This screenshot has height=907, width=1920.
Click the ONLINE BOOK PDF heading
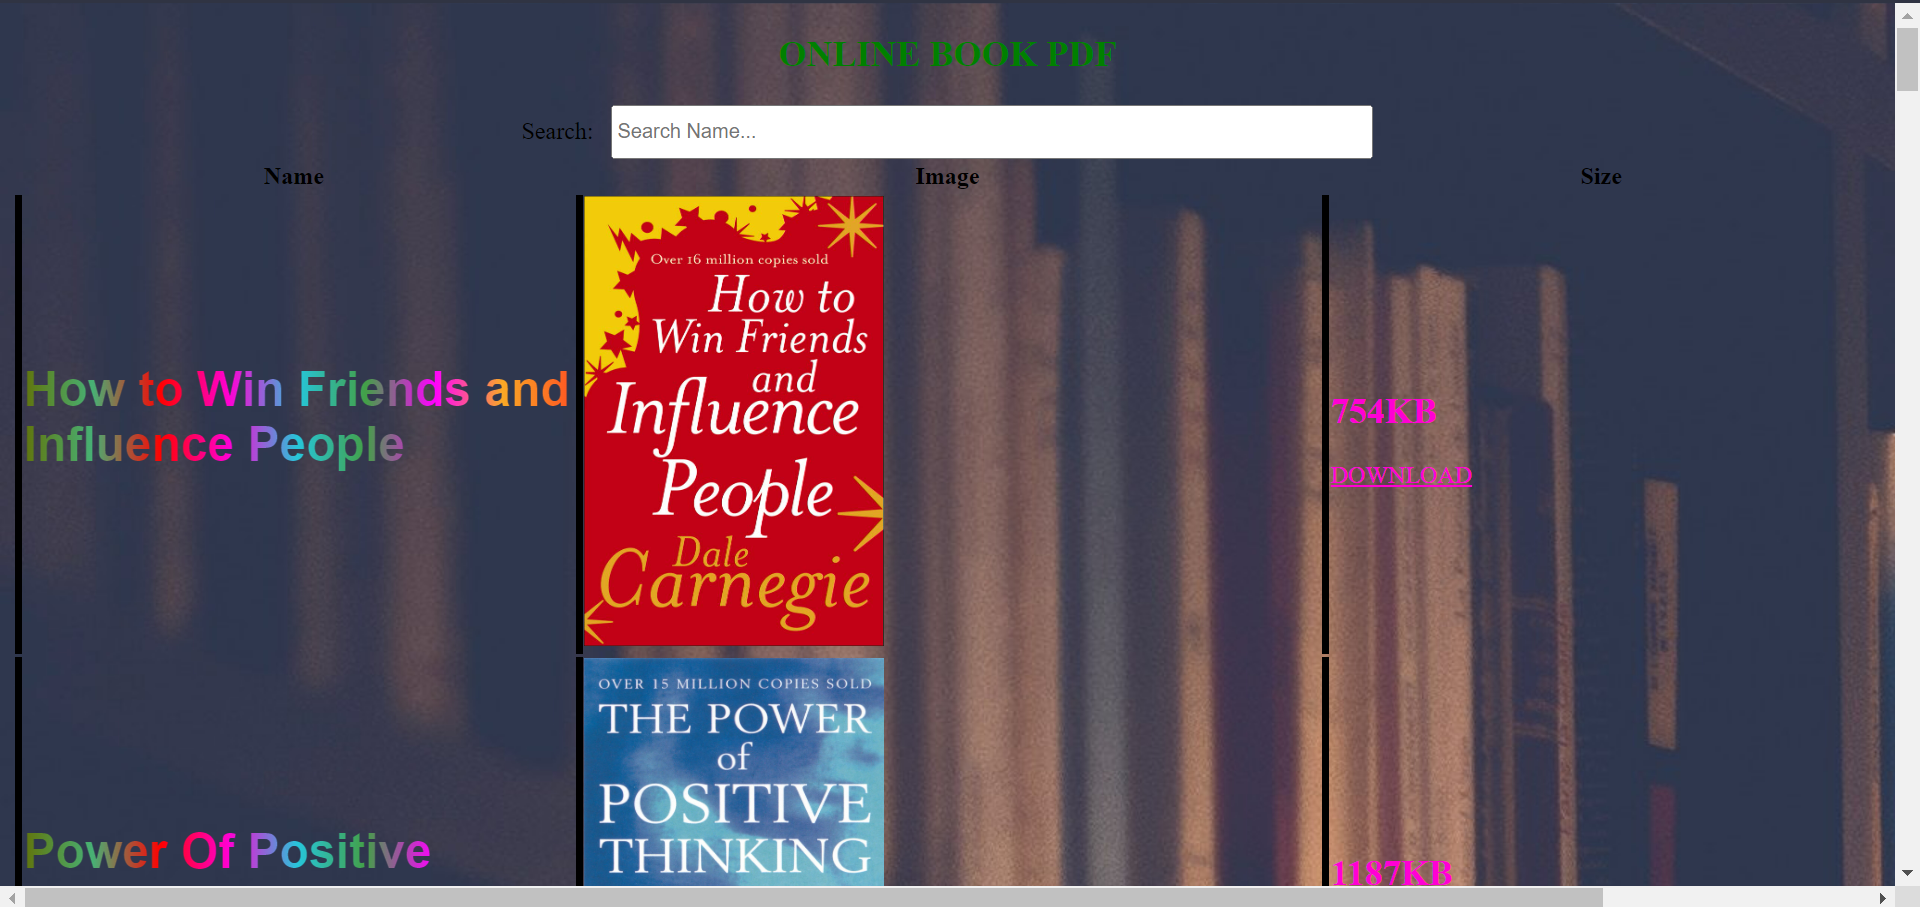point(947,54)
